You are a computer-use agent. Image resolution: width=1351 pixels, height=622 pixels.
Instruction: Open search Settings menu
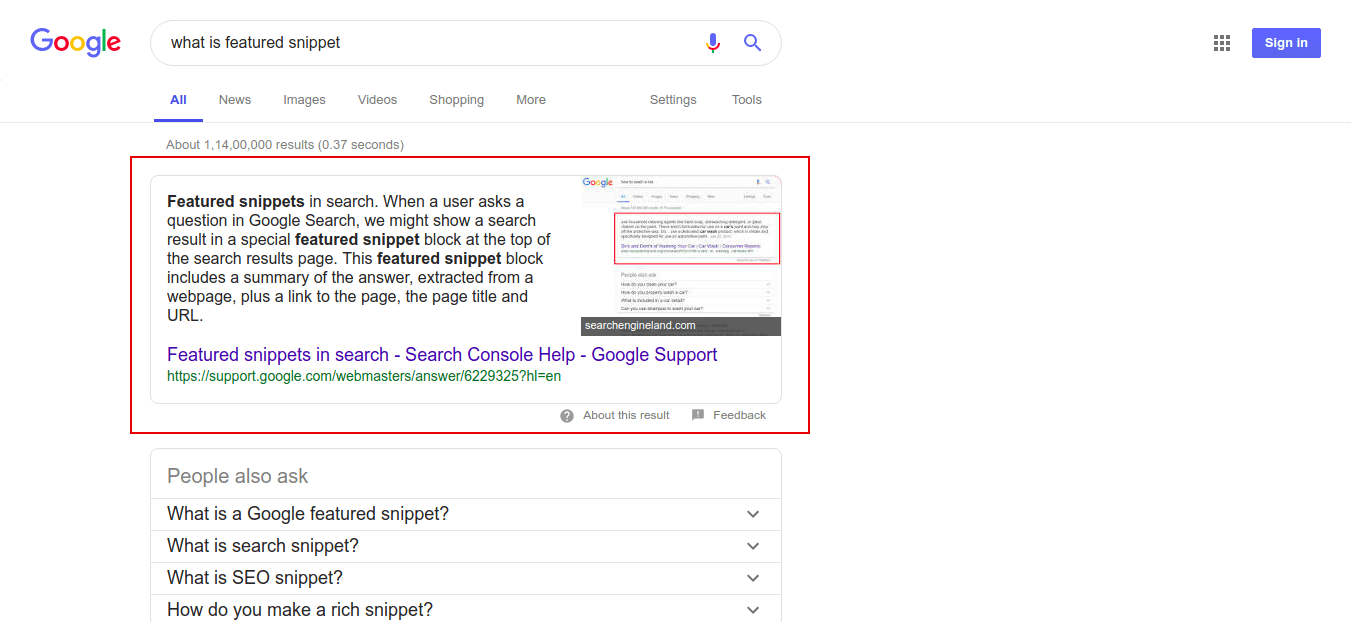click(x=673, y=100)
